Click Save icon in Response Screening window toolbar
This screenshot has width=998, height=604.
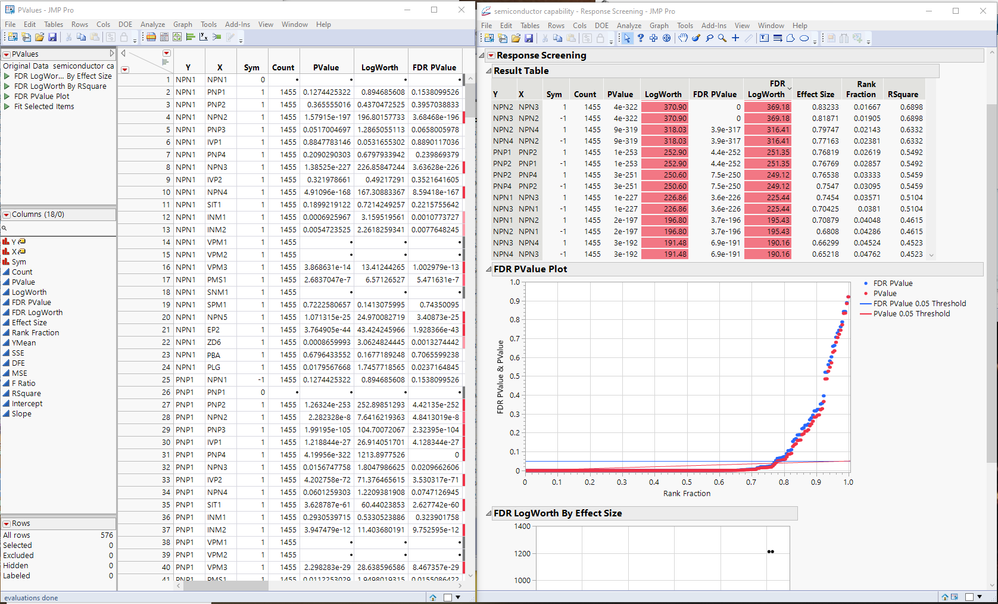pyautogui.click(x=530, y=38)
